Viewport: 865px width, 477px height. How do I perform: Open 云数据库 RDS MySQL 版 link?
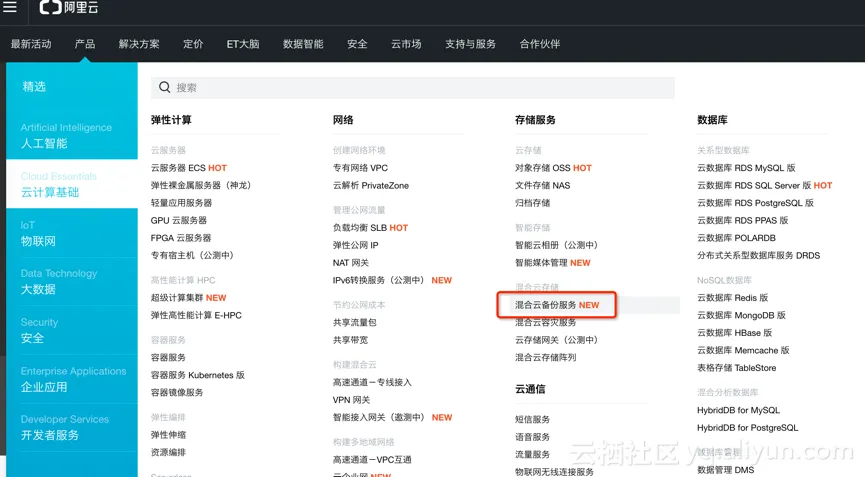click(x=746, y=168)
